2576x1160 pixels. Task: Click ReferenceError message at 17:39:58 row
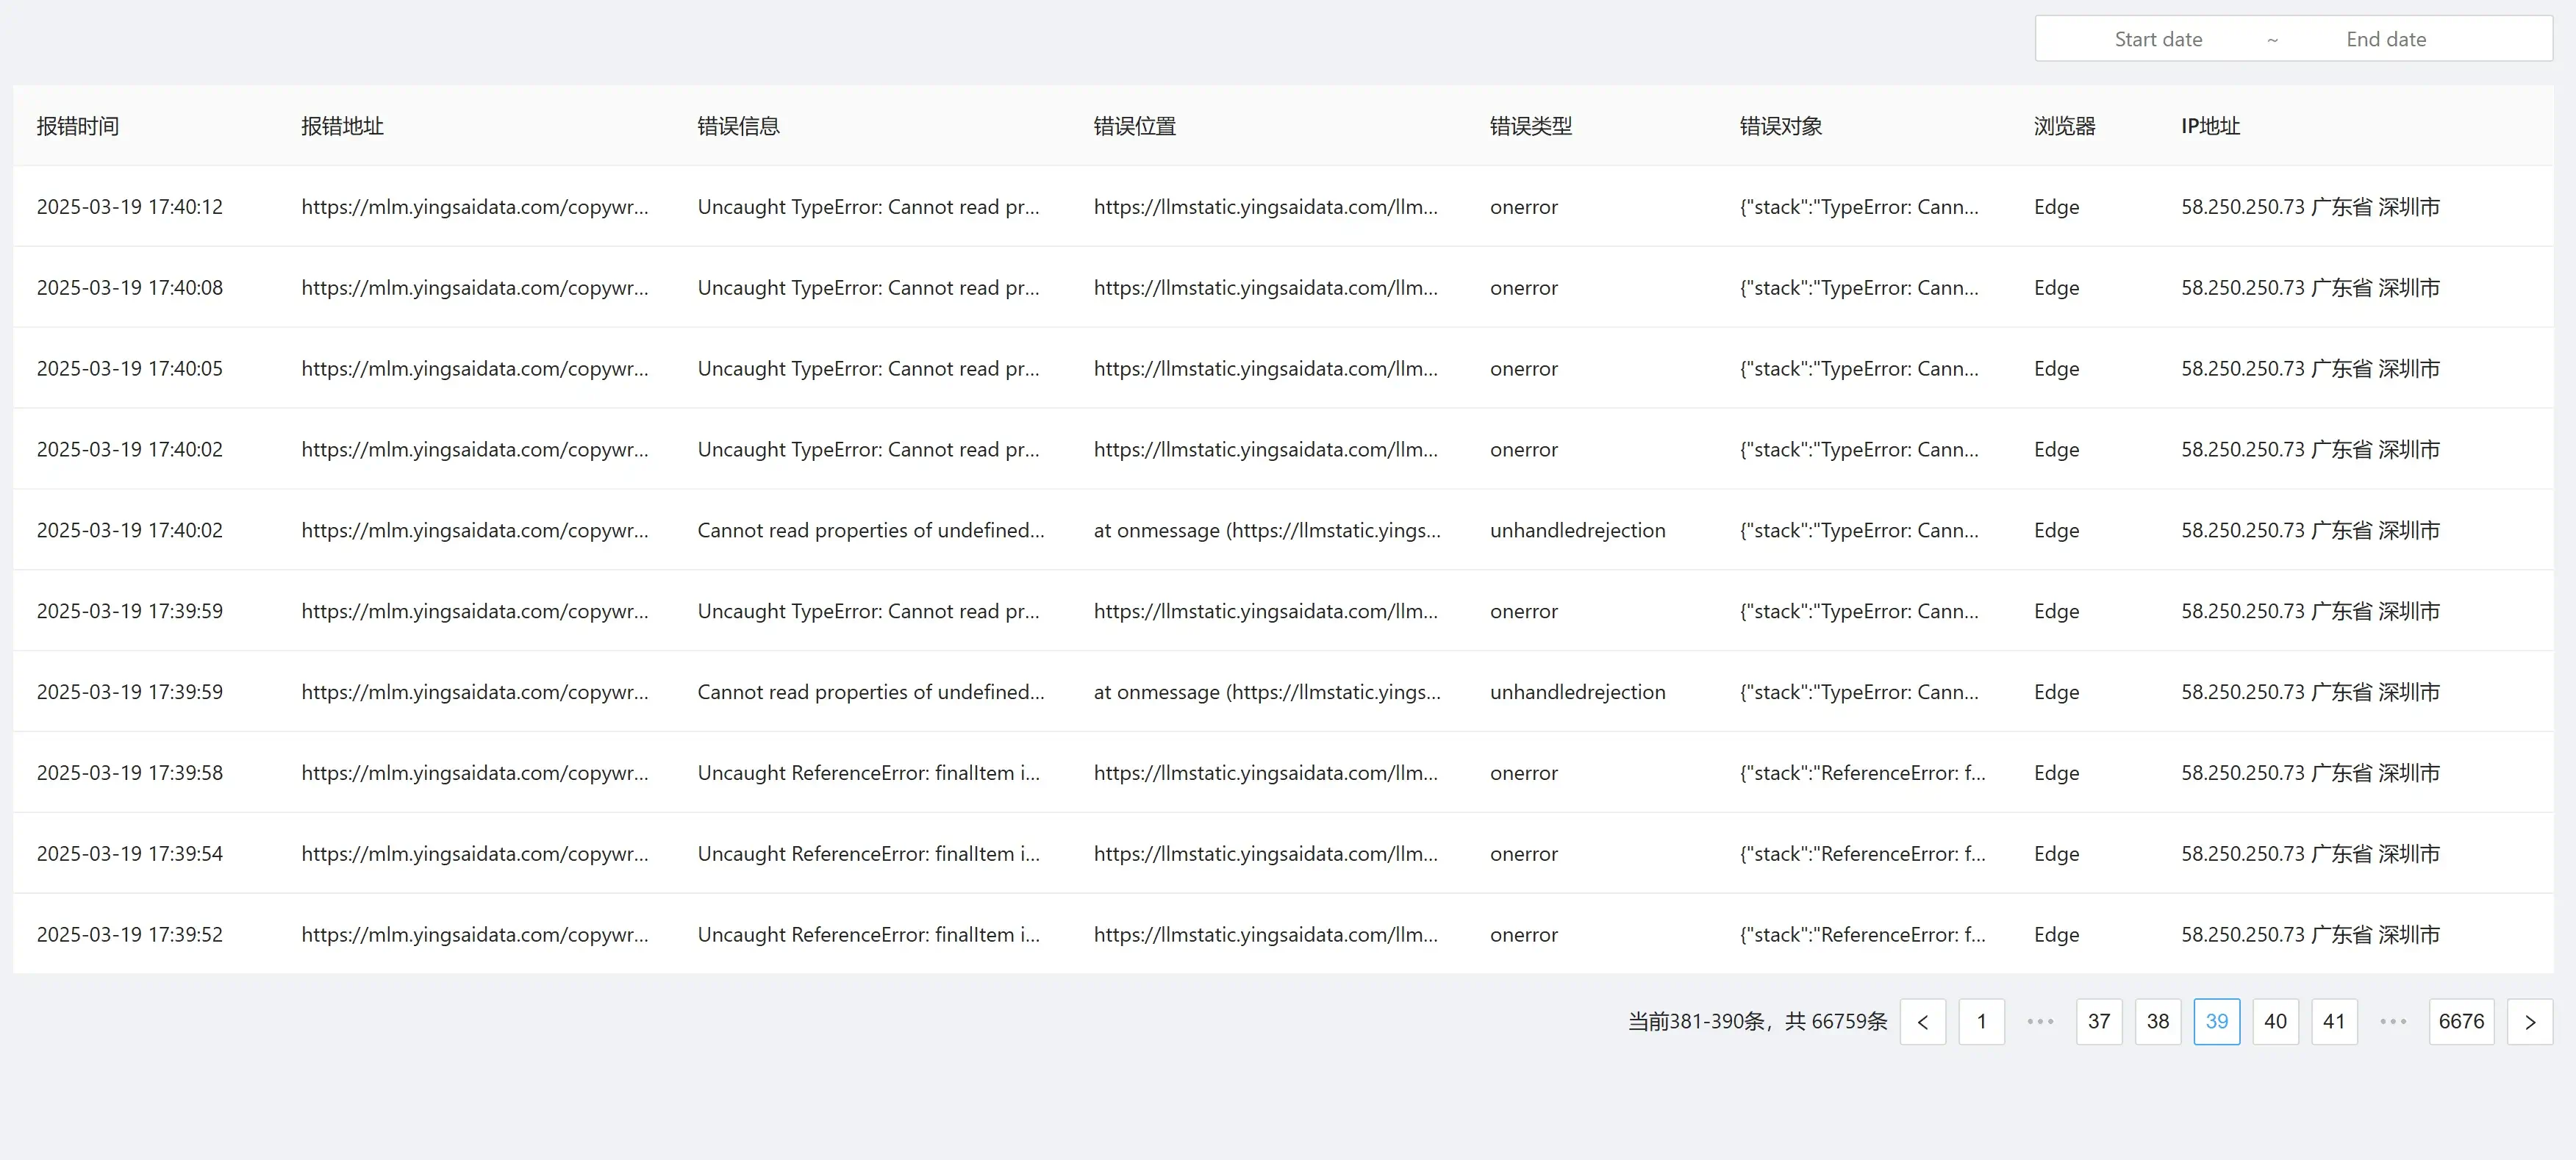point(868,773)
